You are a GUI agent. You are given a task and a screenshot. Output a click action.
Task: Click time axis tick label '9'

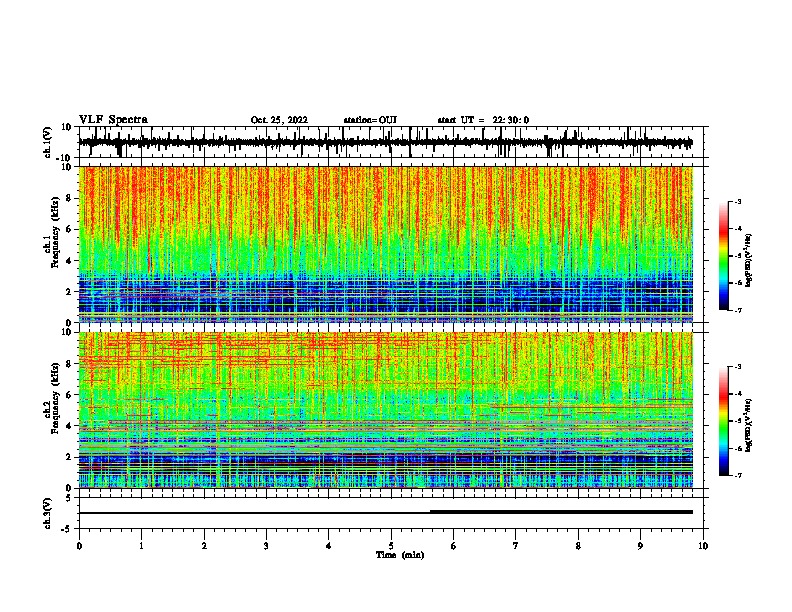tap(640, 546)
